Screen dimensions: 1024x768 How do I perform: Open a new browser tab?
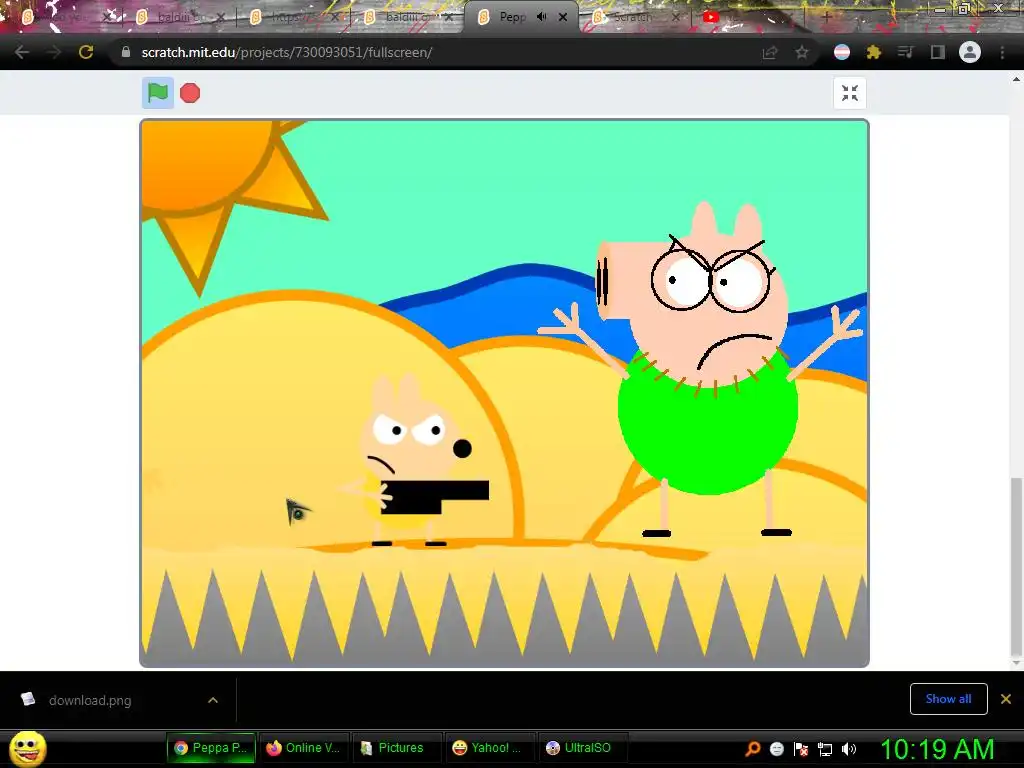pos(827,18)
